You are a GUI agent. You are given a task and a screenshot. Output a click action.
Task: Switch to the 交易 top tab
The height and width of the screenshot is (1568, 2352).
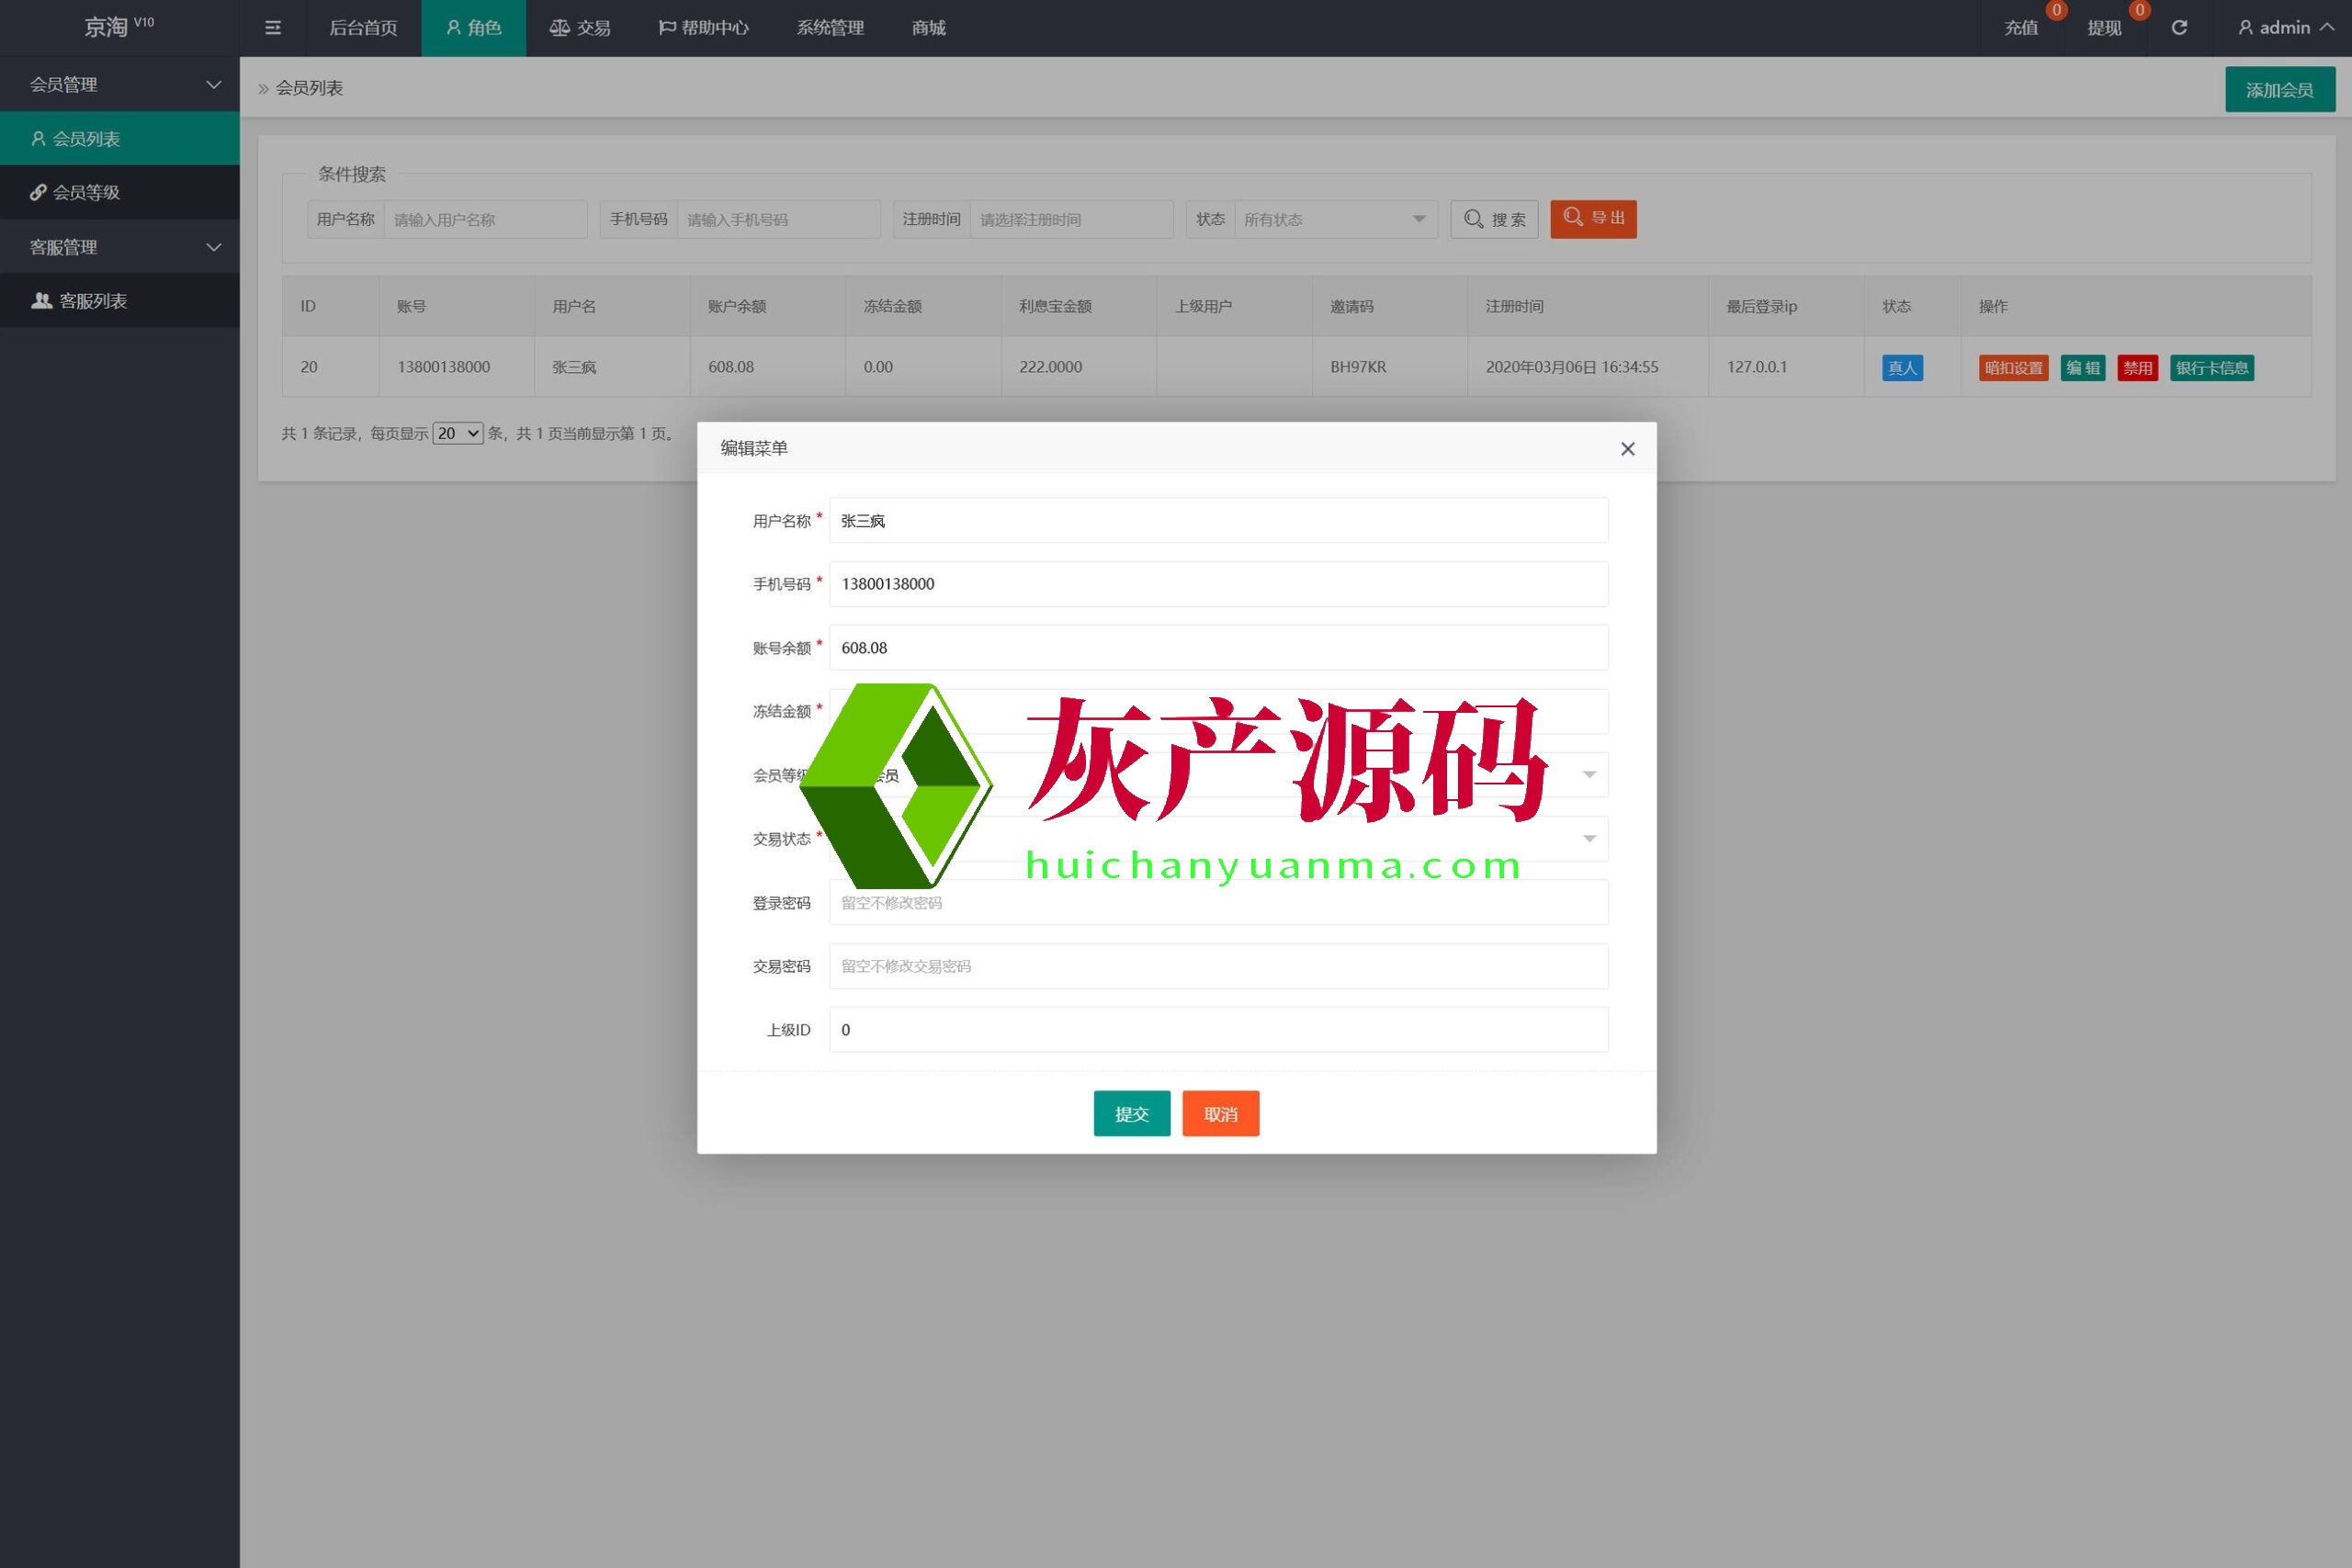(x=580, y=28)
